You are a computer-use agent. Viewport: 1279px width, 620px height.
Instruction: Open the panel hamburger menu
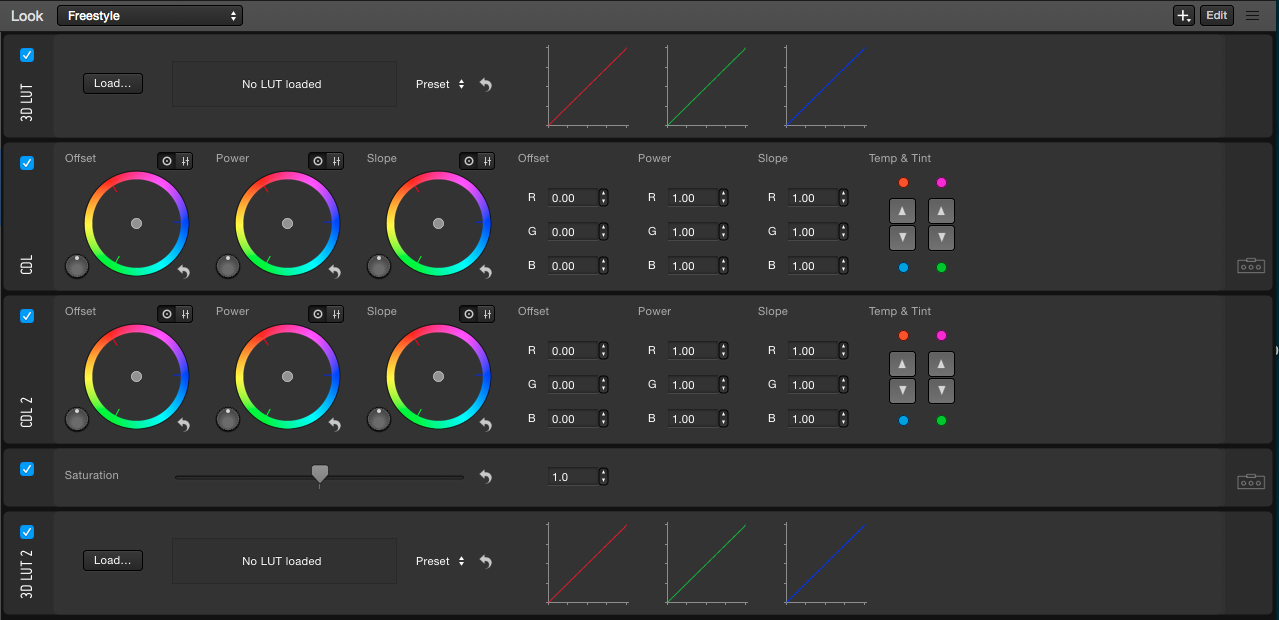pyautogui.click(x=1252, y=16)
